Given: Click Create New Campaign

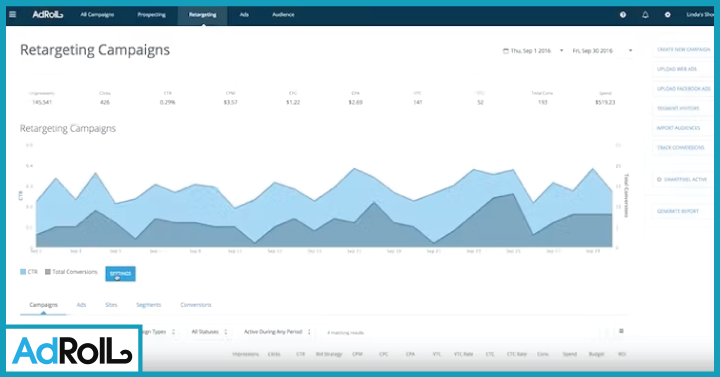Looking at the screenshot, I should [x=683, y=50].
